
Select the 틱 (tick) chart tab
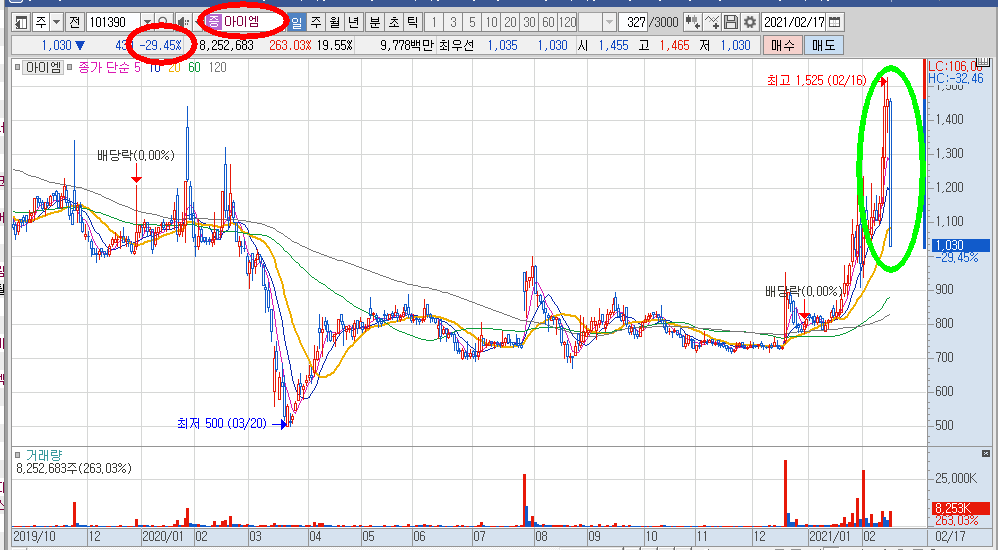click(x=412, y=21)
